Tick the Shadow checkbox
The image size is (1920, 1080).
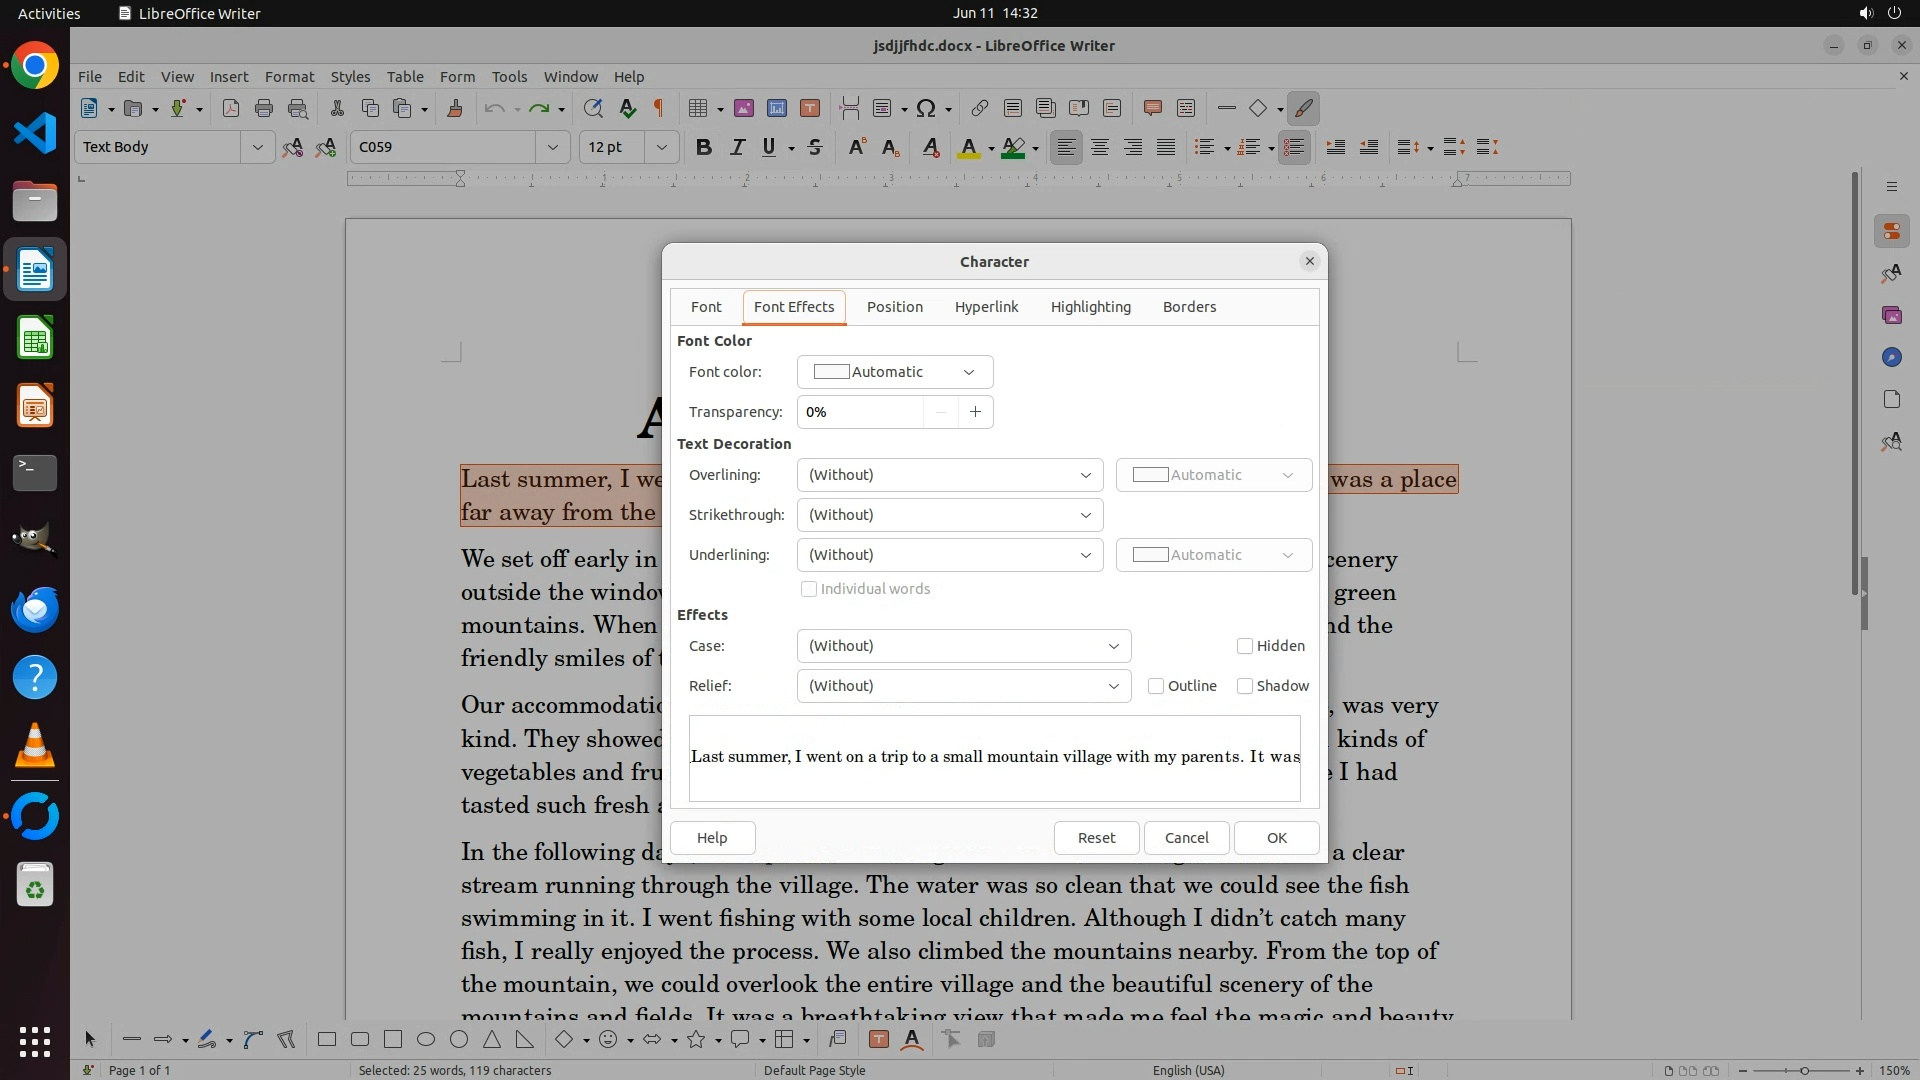click(x=1245, y=686)
